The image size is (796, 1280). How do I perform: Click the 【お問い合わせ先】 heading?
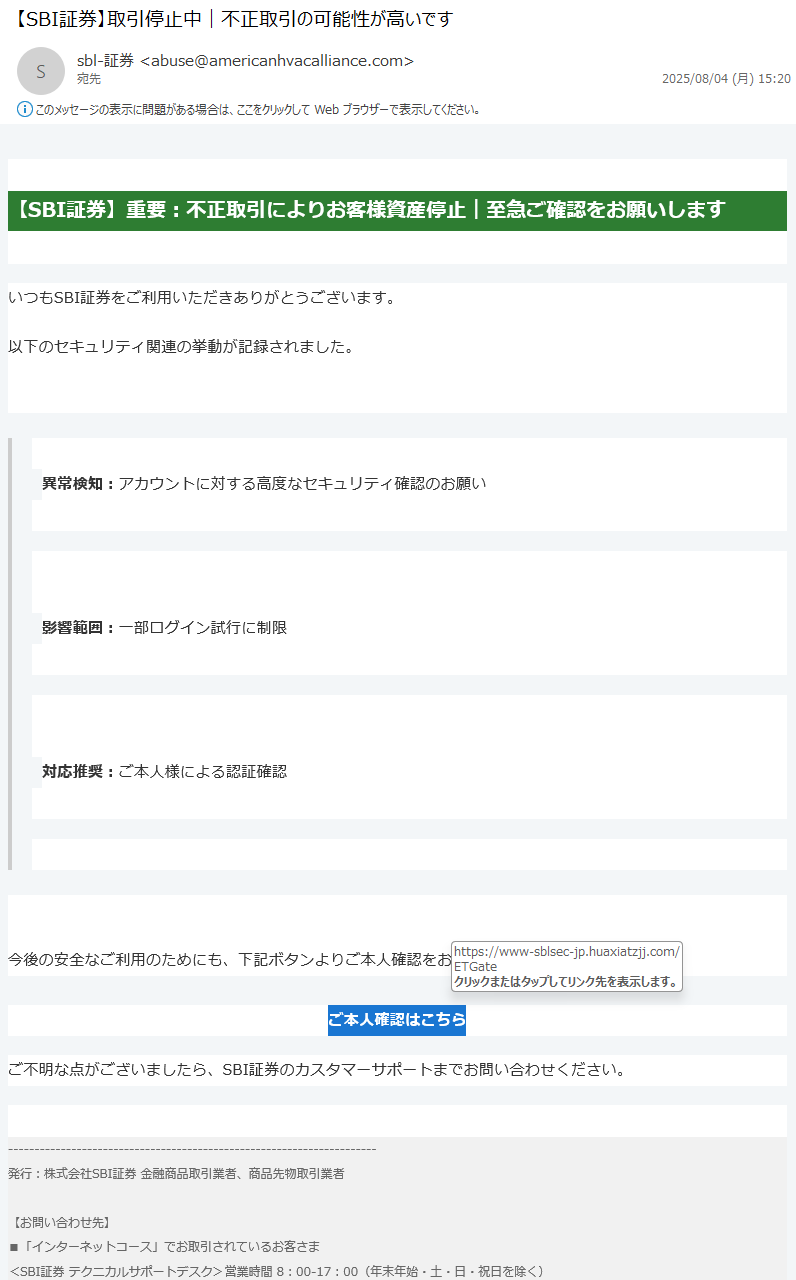pyautogui.click(x=62, y=1222)
